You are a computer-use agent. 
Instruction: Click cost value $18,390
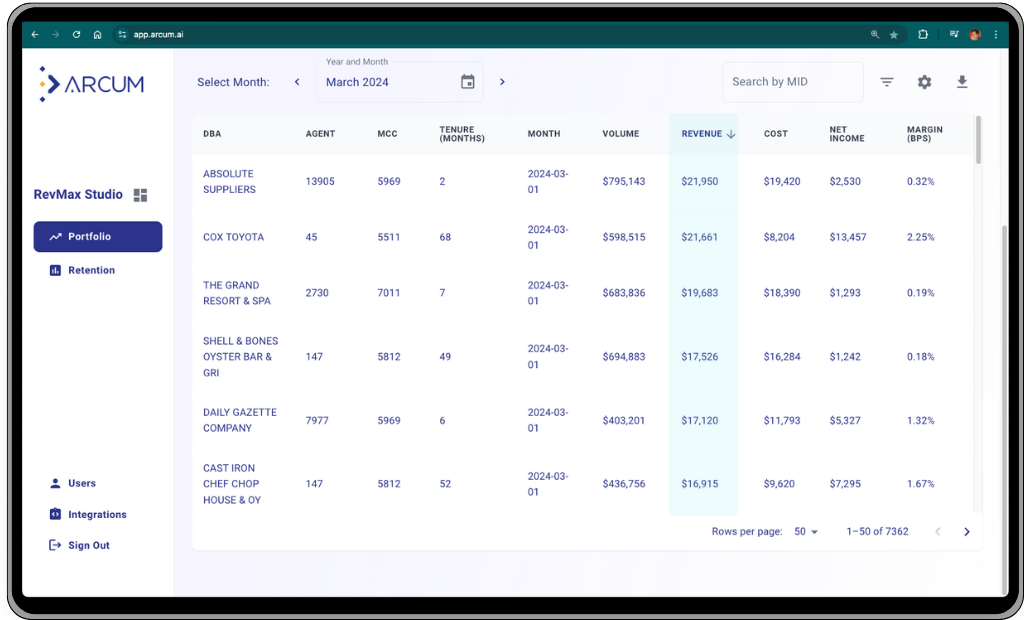782,293
